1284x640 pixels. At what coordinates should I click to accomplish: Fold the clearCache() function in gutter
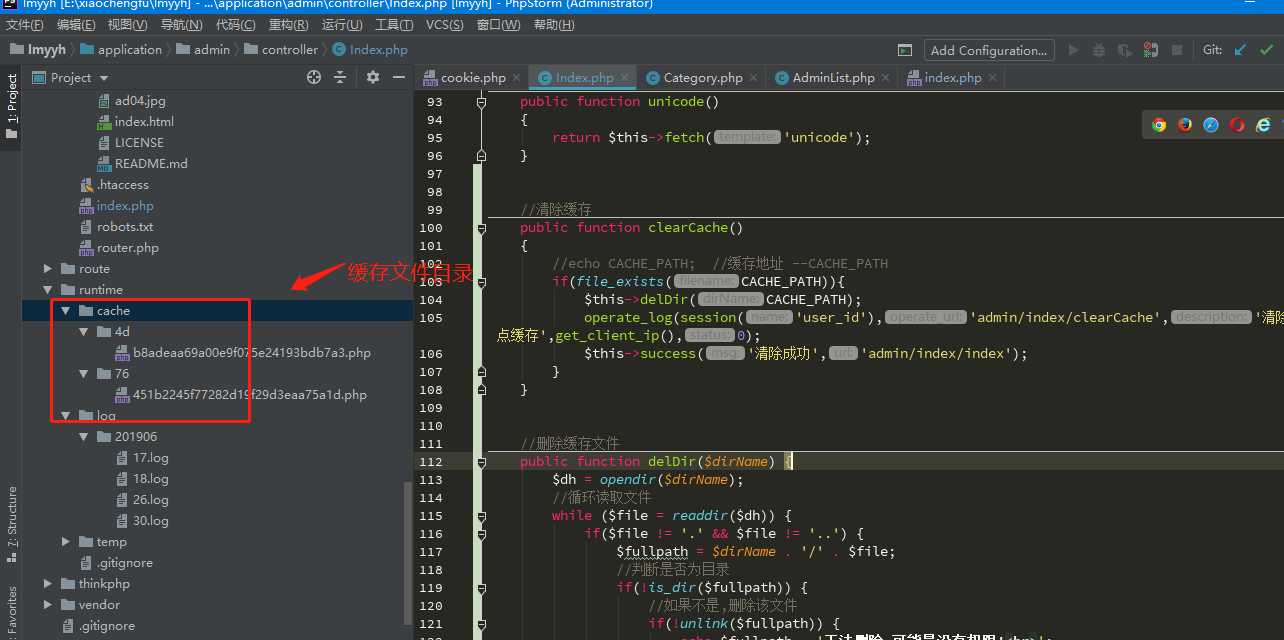point(481,228)
